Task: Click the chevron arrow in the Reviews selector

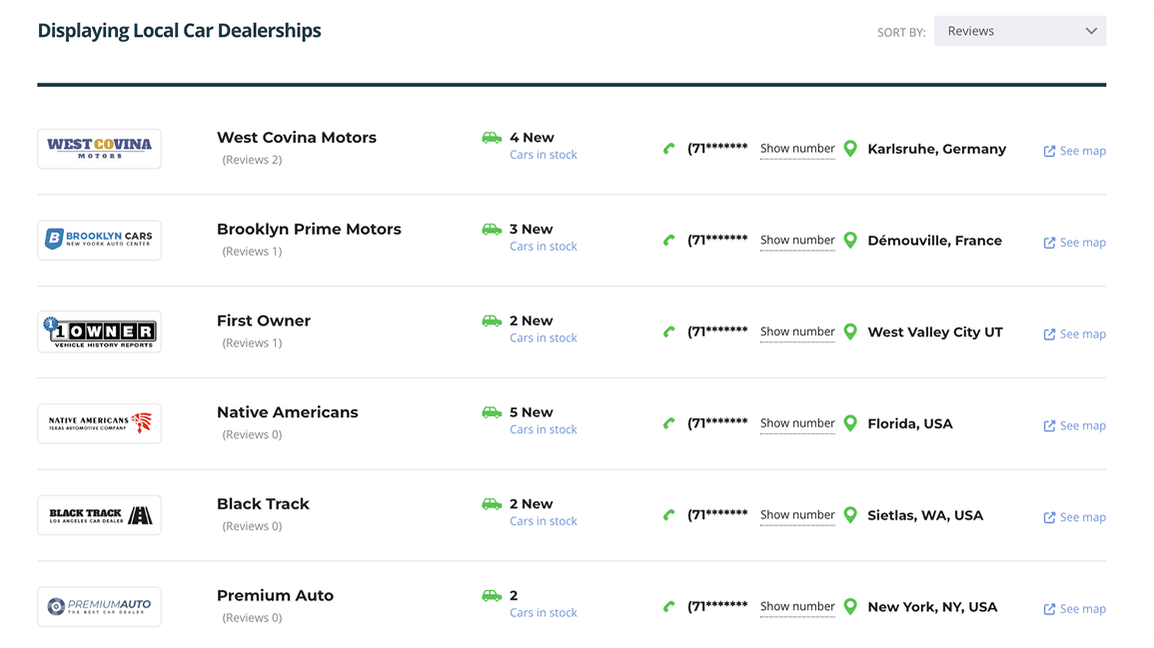Action: click(x=1090, y=30)
